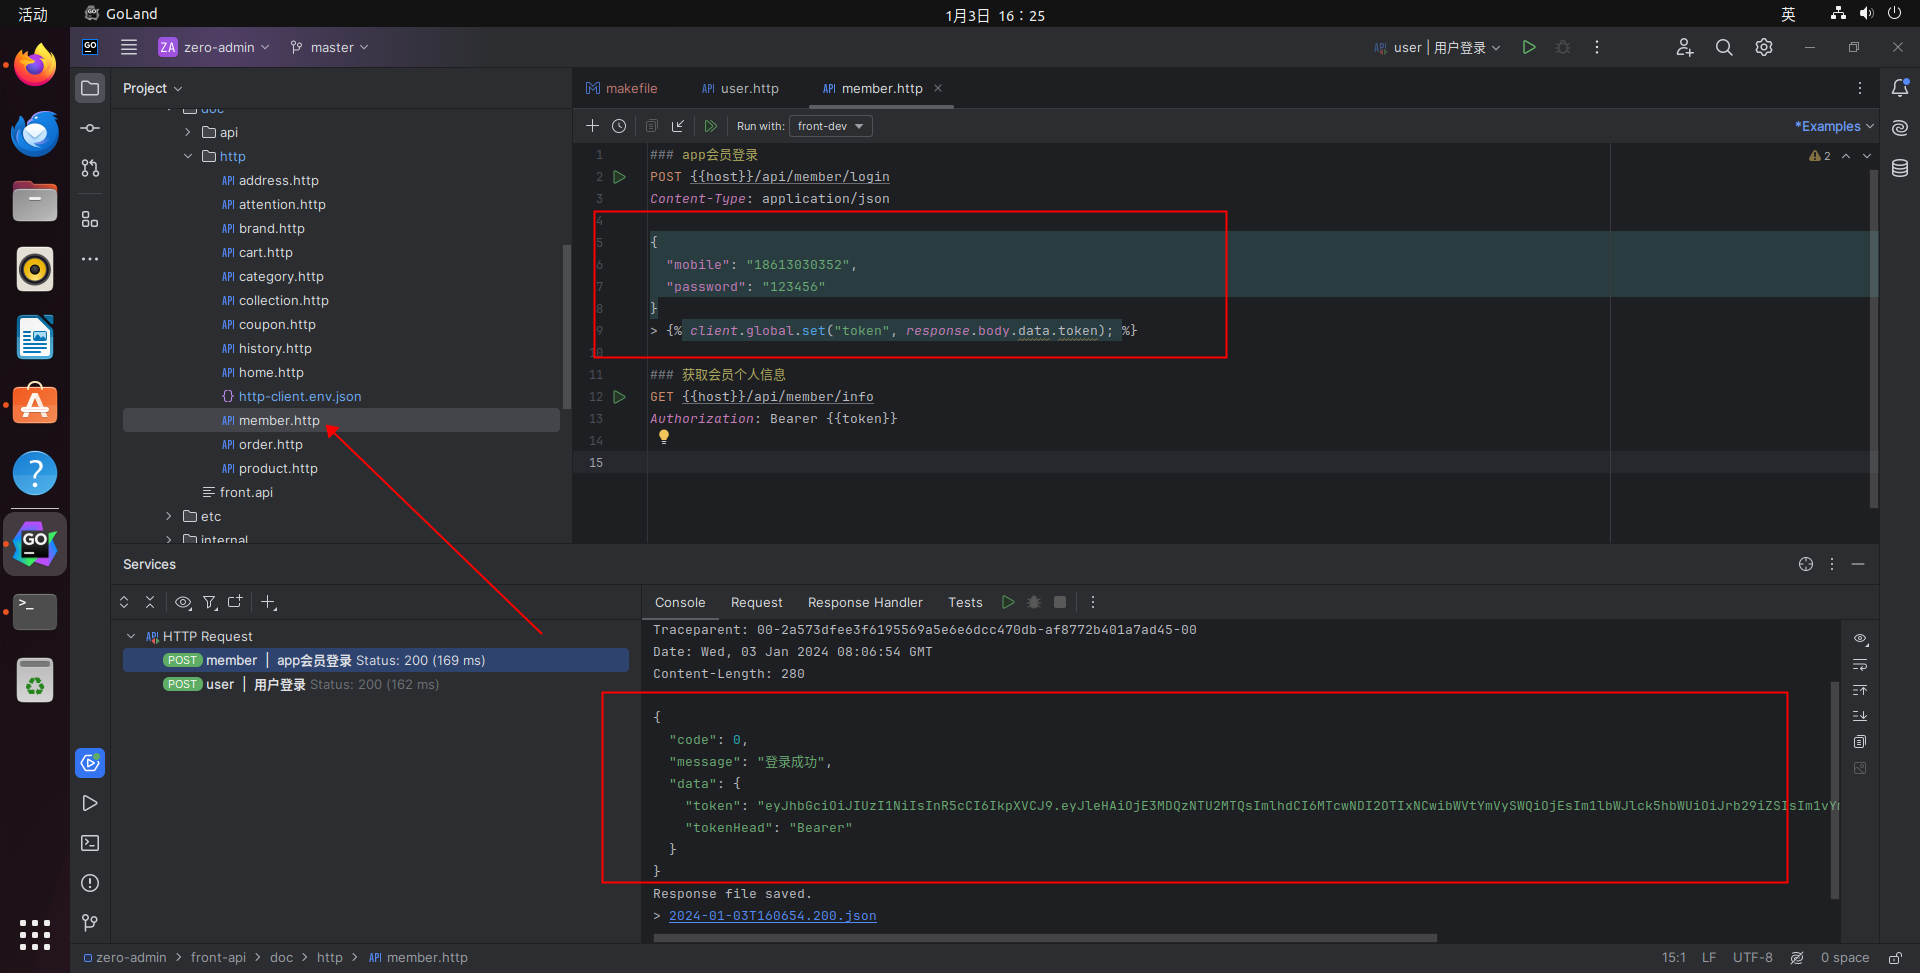
Task: Expand the etc folder
Action: click(x=169, y=516)
